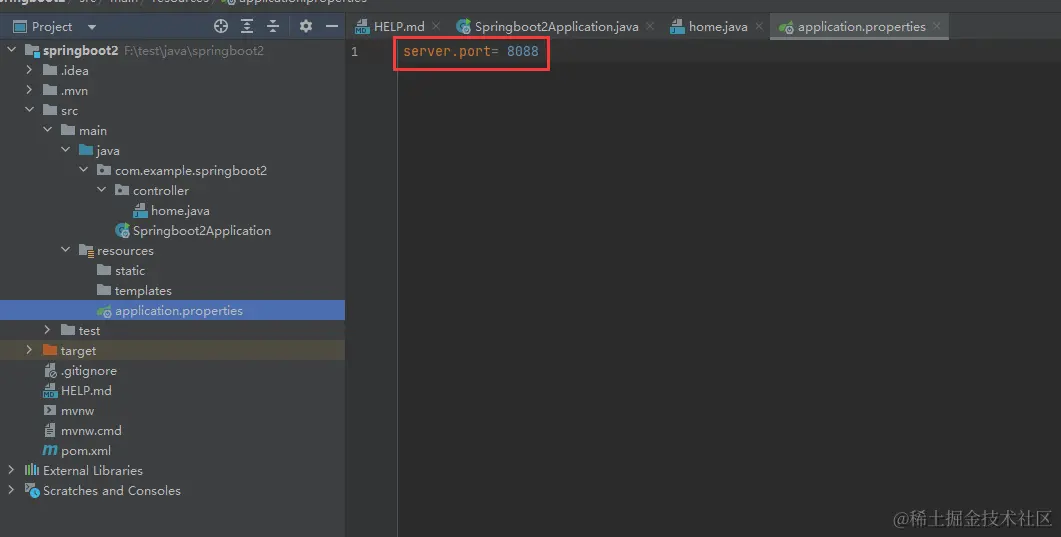This screenshot has width=1061, height=537.
Task: Click the test folder icon
Action: pyautogui.click(x=68, y=330)
